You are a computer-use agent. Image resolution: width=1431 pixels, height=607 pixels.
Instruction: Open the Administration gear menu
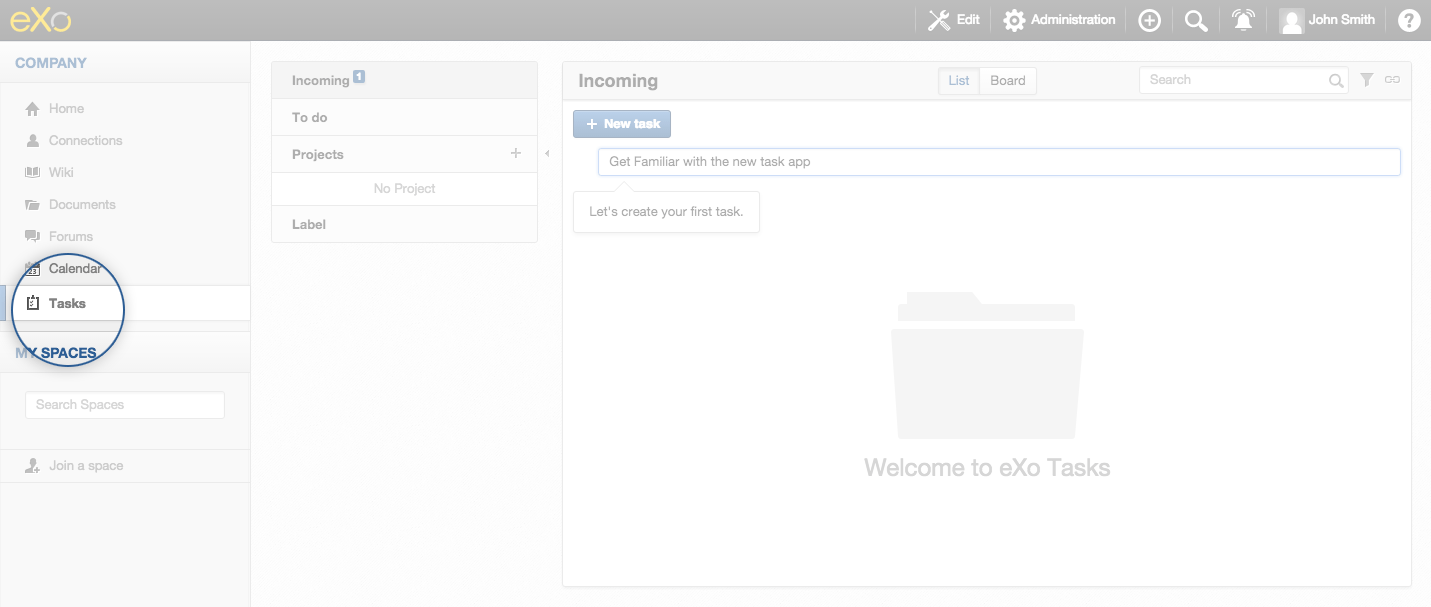tap(1014, 20)
